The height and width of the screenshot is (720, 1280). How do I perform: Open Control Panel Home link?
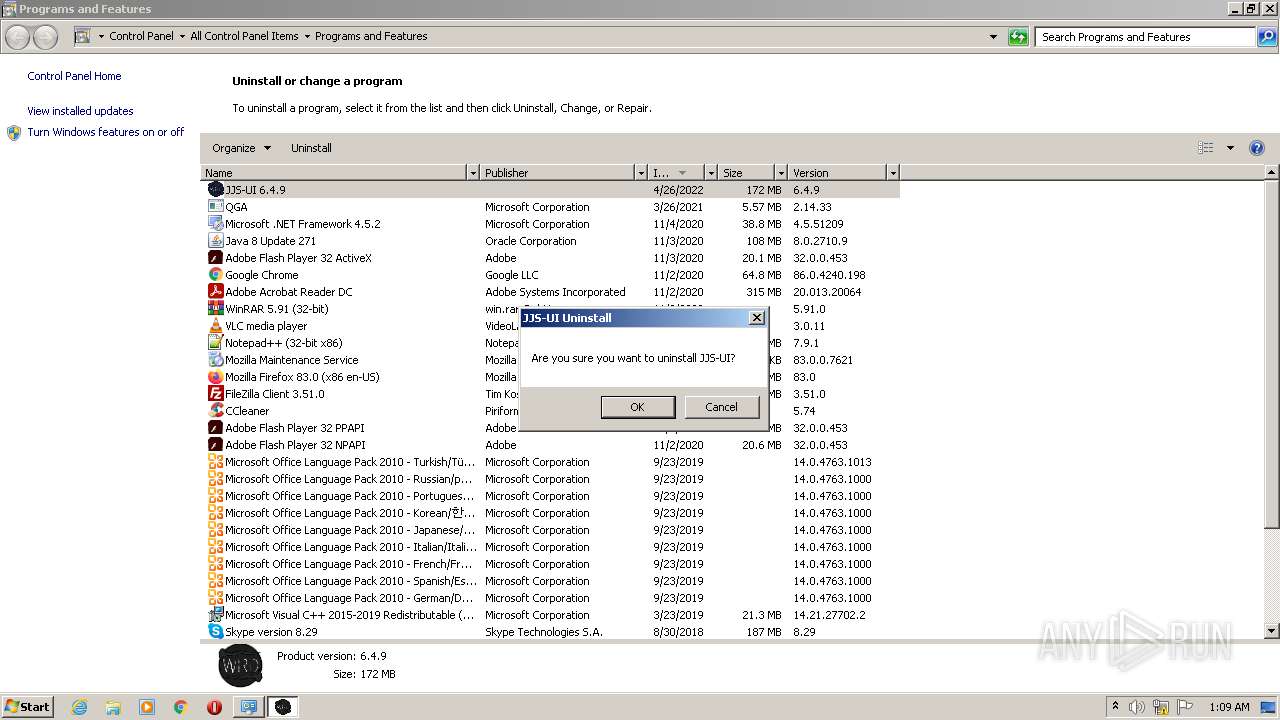(x=74, y=76)
